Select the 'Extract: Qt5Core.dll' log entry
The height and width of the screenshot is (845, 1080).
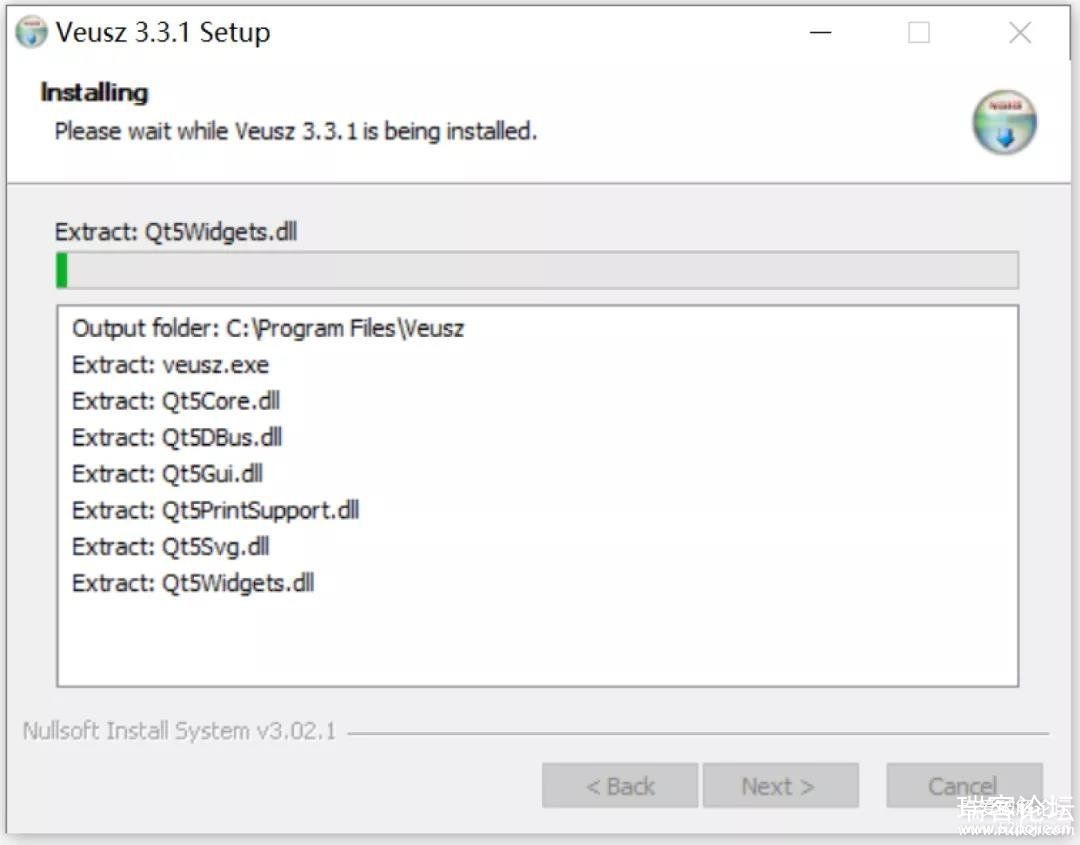click(x=176, y=401)
